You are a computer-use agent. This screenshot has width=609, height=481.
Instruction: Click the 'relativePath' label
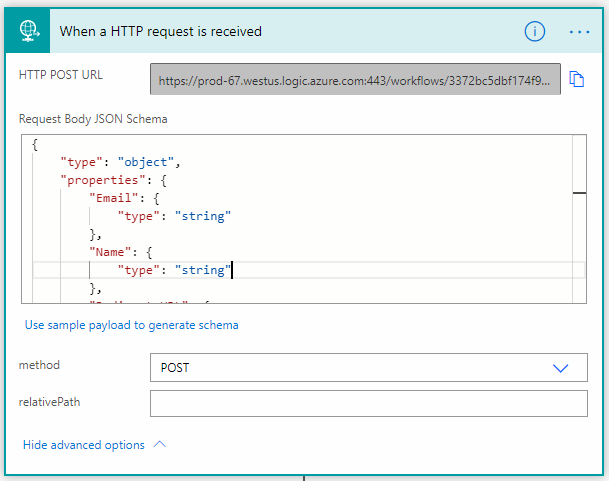tap(49, 402)
